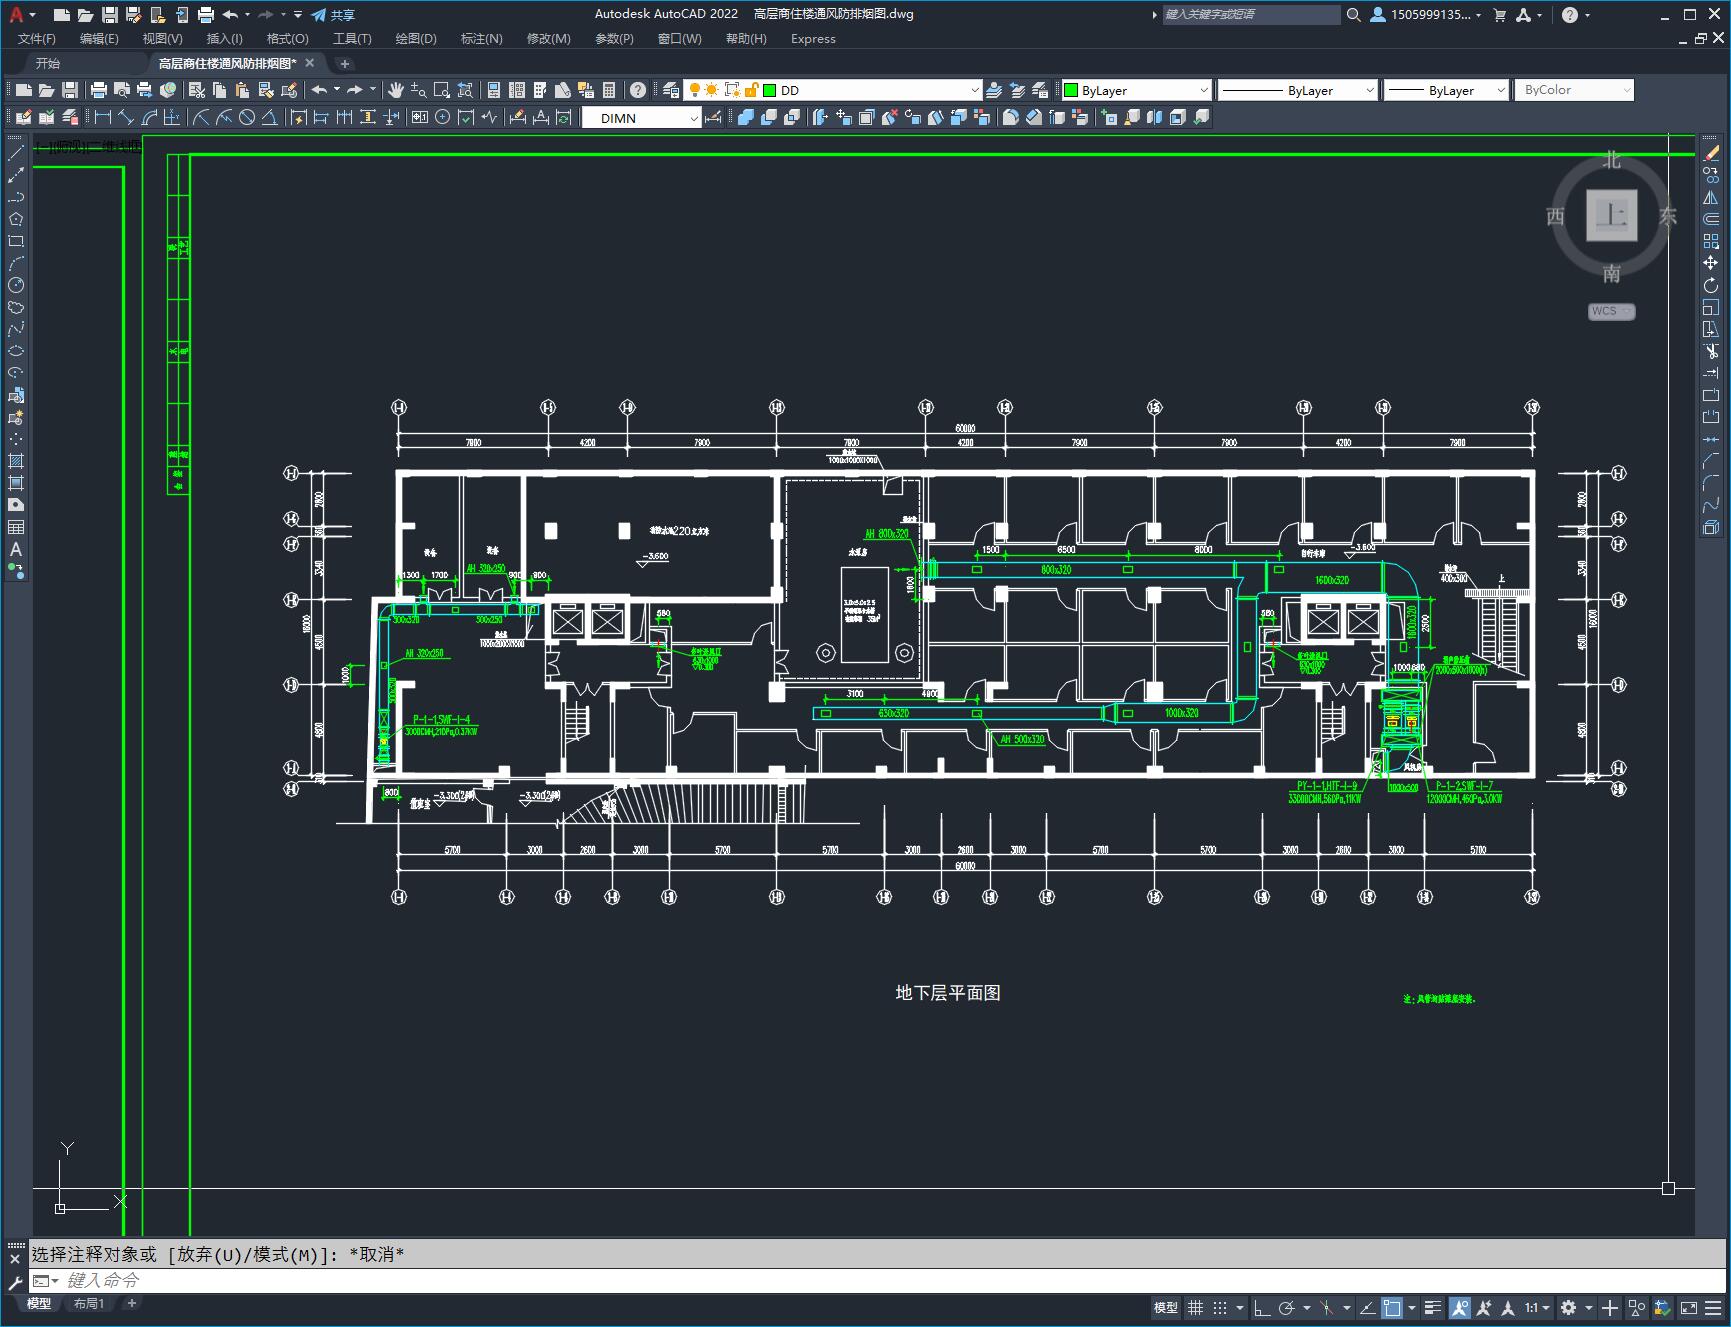Select the Multiline Text tool 'A'
This screenshot has width=1731, height=1327.
16,549
